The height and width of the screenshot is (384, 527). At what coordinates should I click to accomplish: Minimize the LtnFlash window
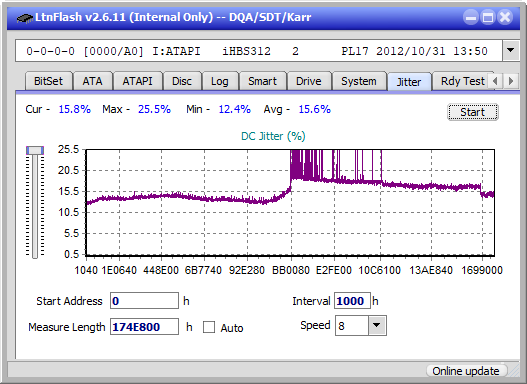point(471,17)
